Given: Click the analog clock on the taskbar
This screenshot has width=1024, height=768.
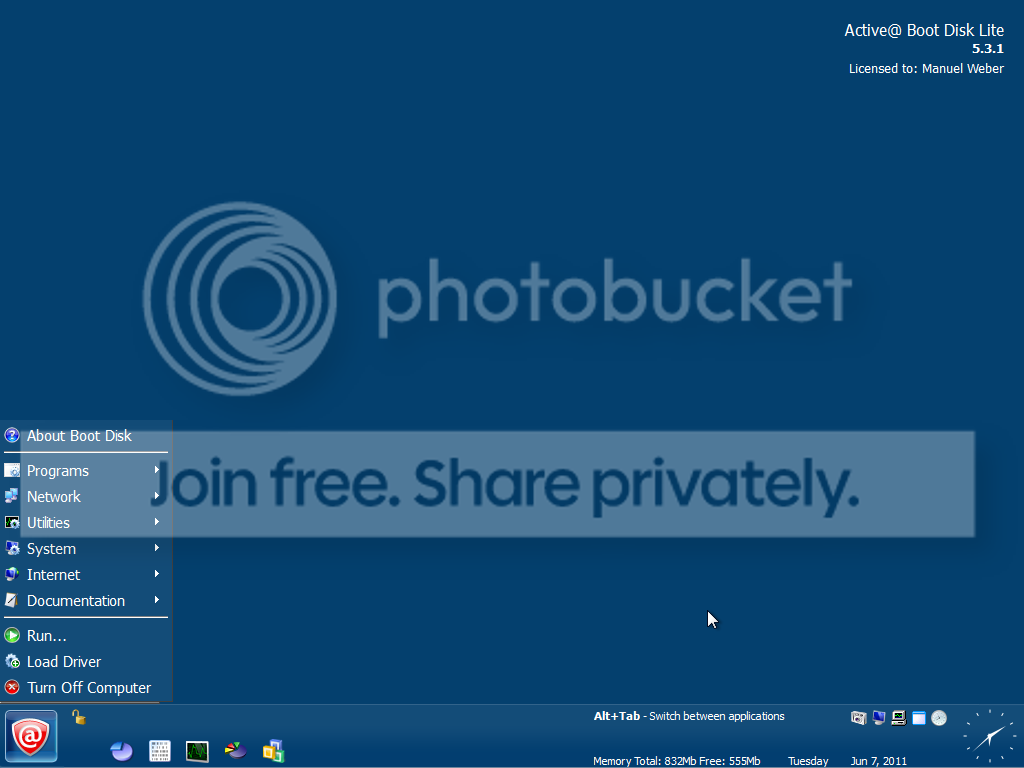Looking at the screenshot, I should 988,736.
